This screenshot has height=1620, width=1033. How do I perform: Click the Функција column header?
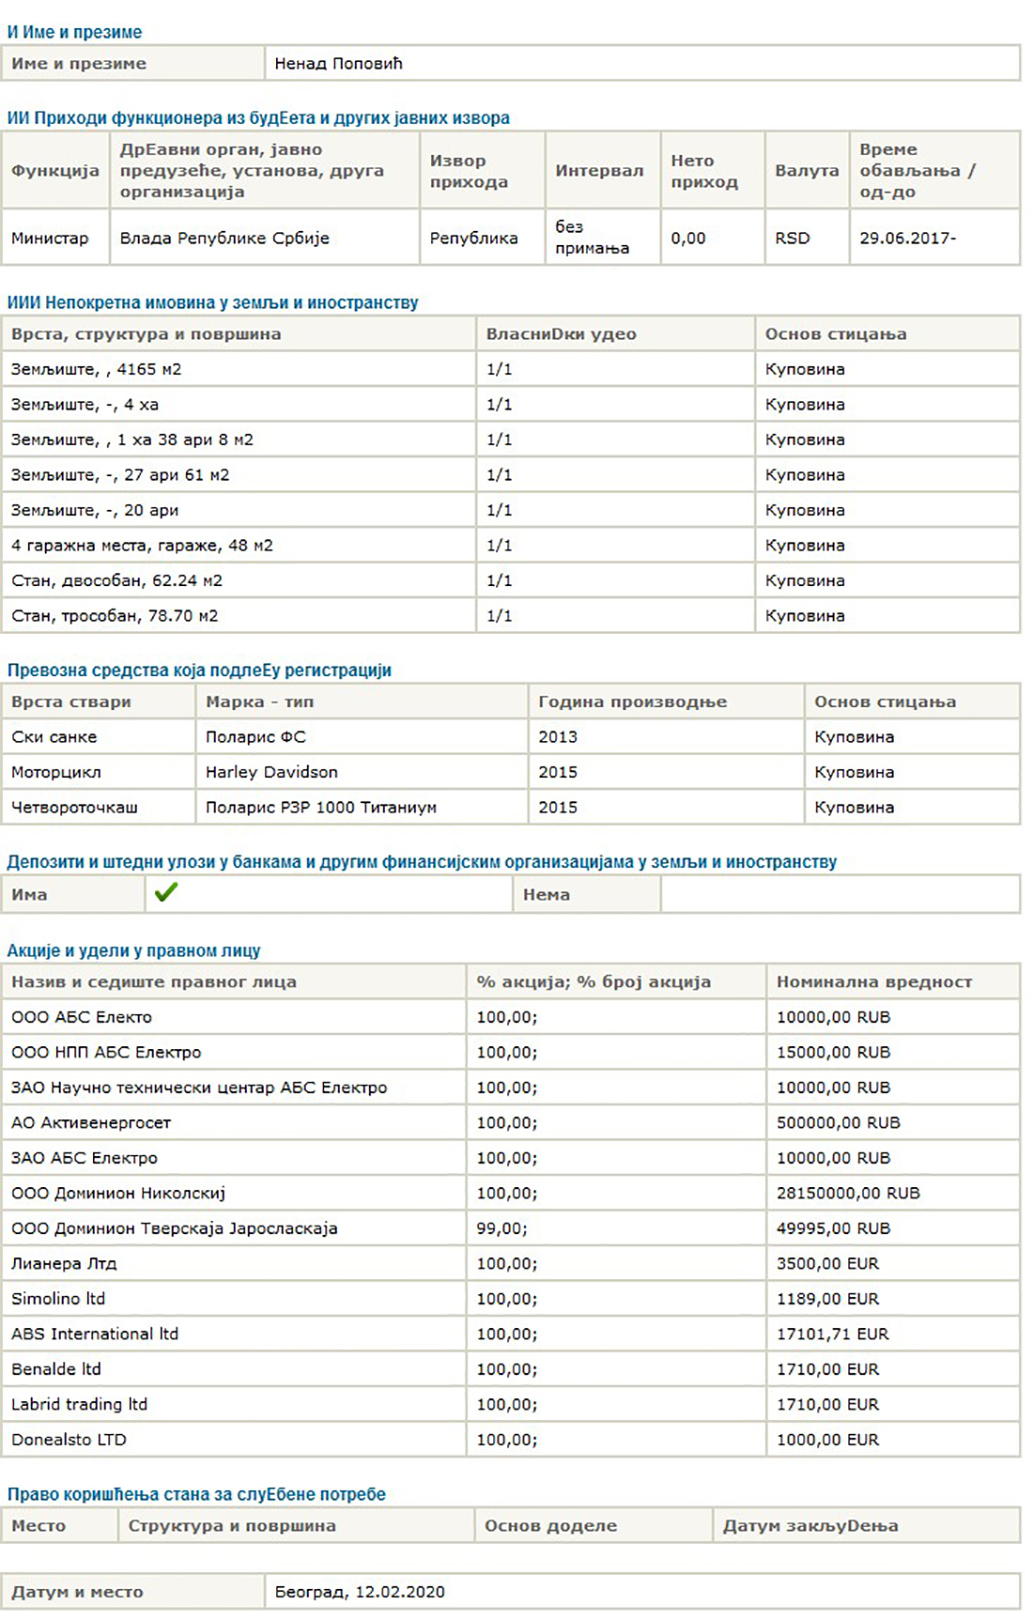tap(55, 170)
